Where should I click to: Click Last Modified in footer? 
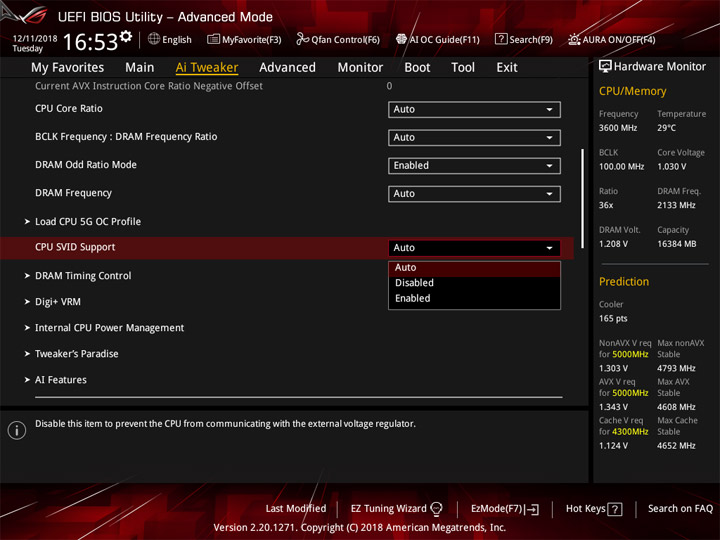click(x=296, y=509)
